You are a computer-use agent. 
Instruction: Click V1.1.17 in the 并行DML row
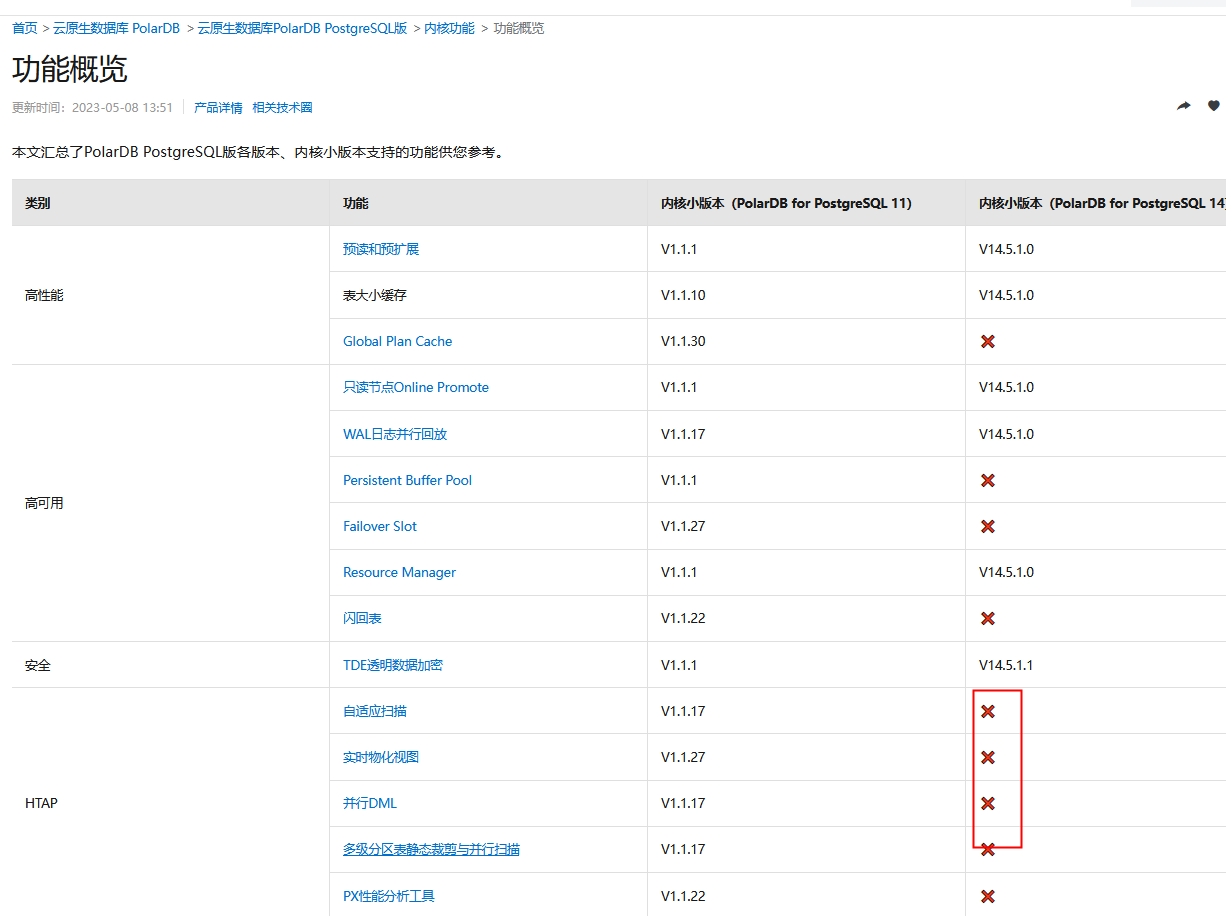click(x=683, y=803)
